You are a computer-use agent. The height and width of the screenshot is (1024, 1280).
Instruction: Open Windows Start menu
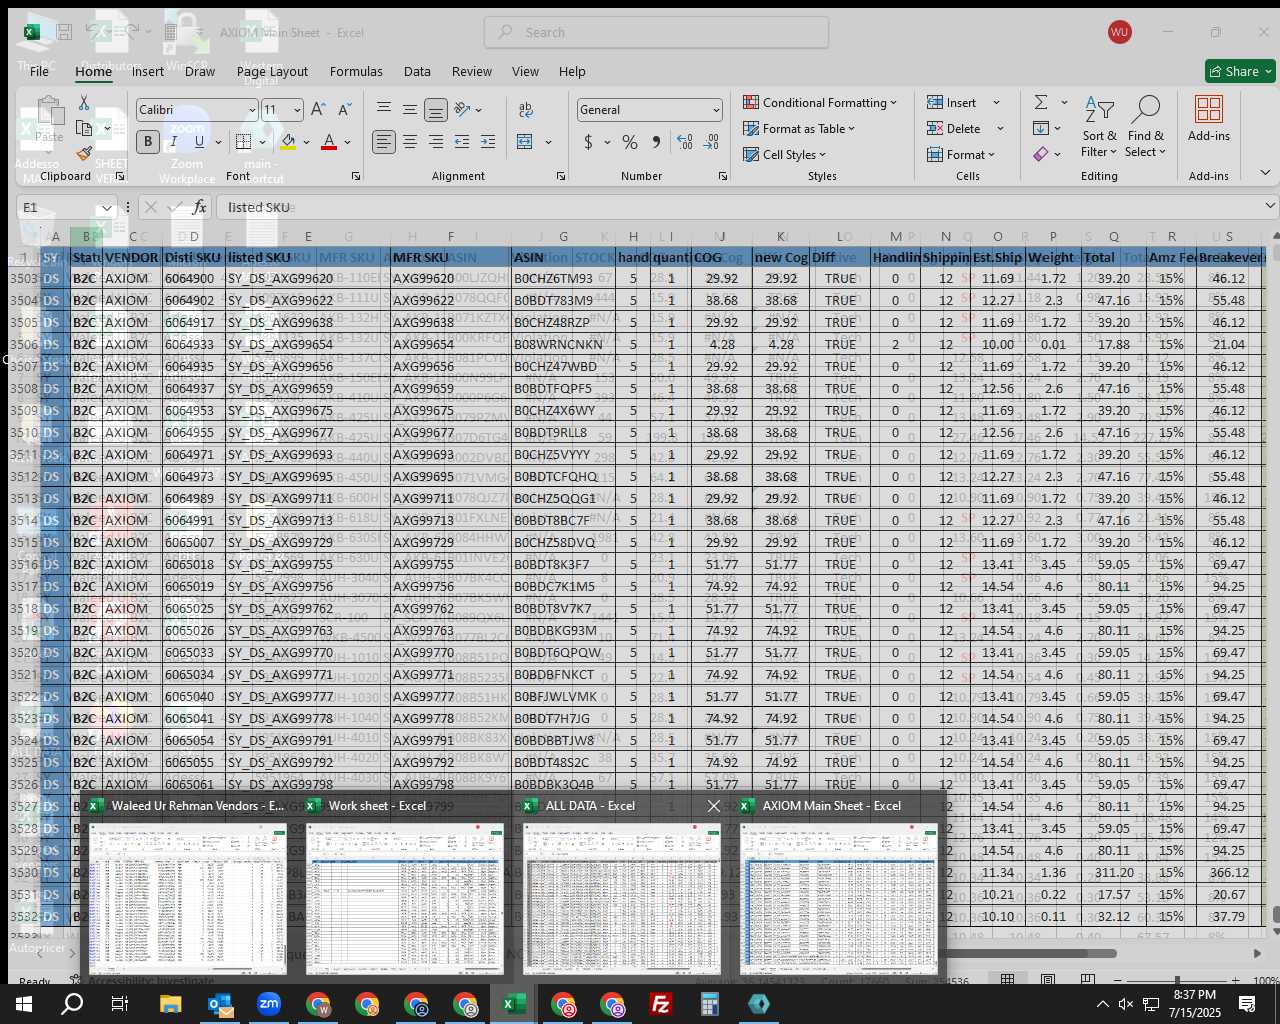24,1004
